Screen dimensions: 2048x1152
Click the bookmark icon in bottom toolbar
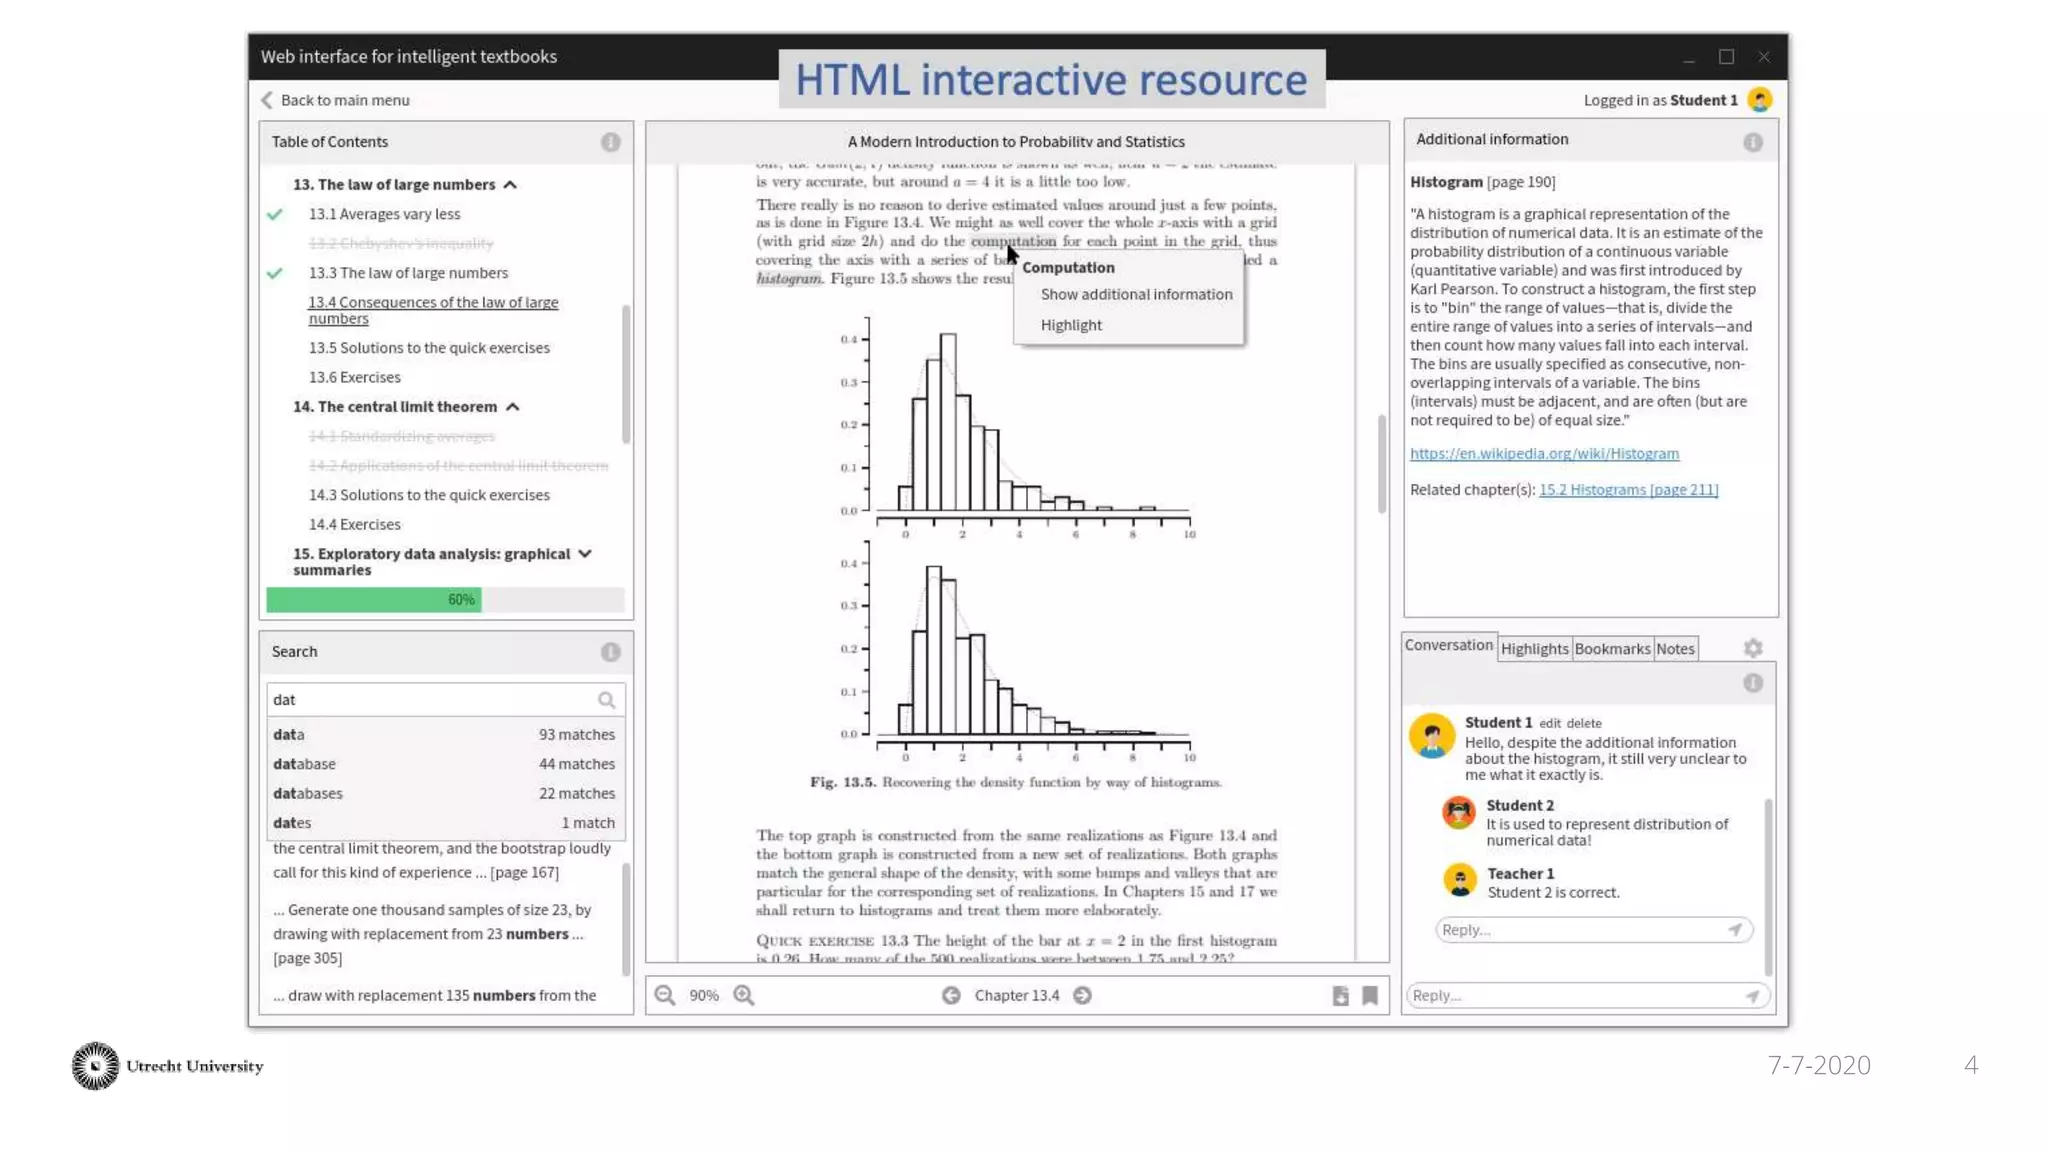(1370, 995)
